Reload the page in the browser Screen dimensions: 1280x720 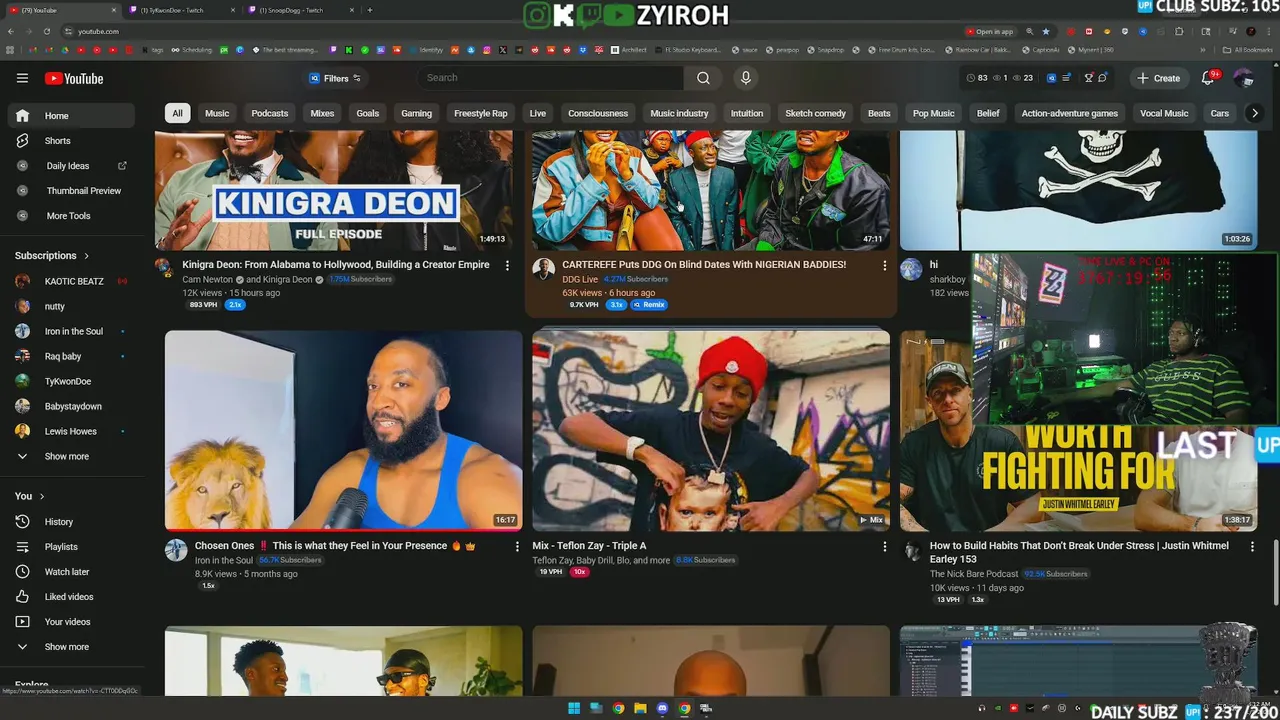coord(46,31)
